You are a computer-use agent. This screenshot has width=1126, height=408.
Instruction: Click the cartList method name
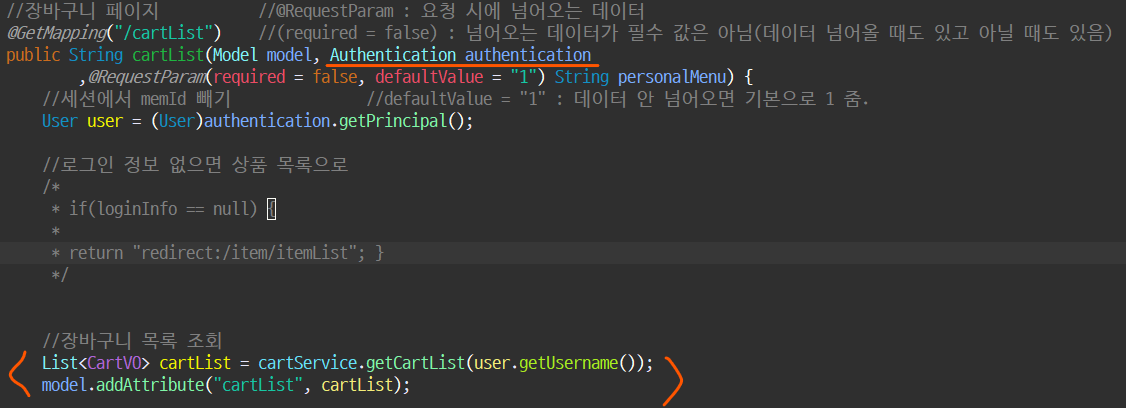click(x=169, y=55)
